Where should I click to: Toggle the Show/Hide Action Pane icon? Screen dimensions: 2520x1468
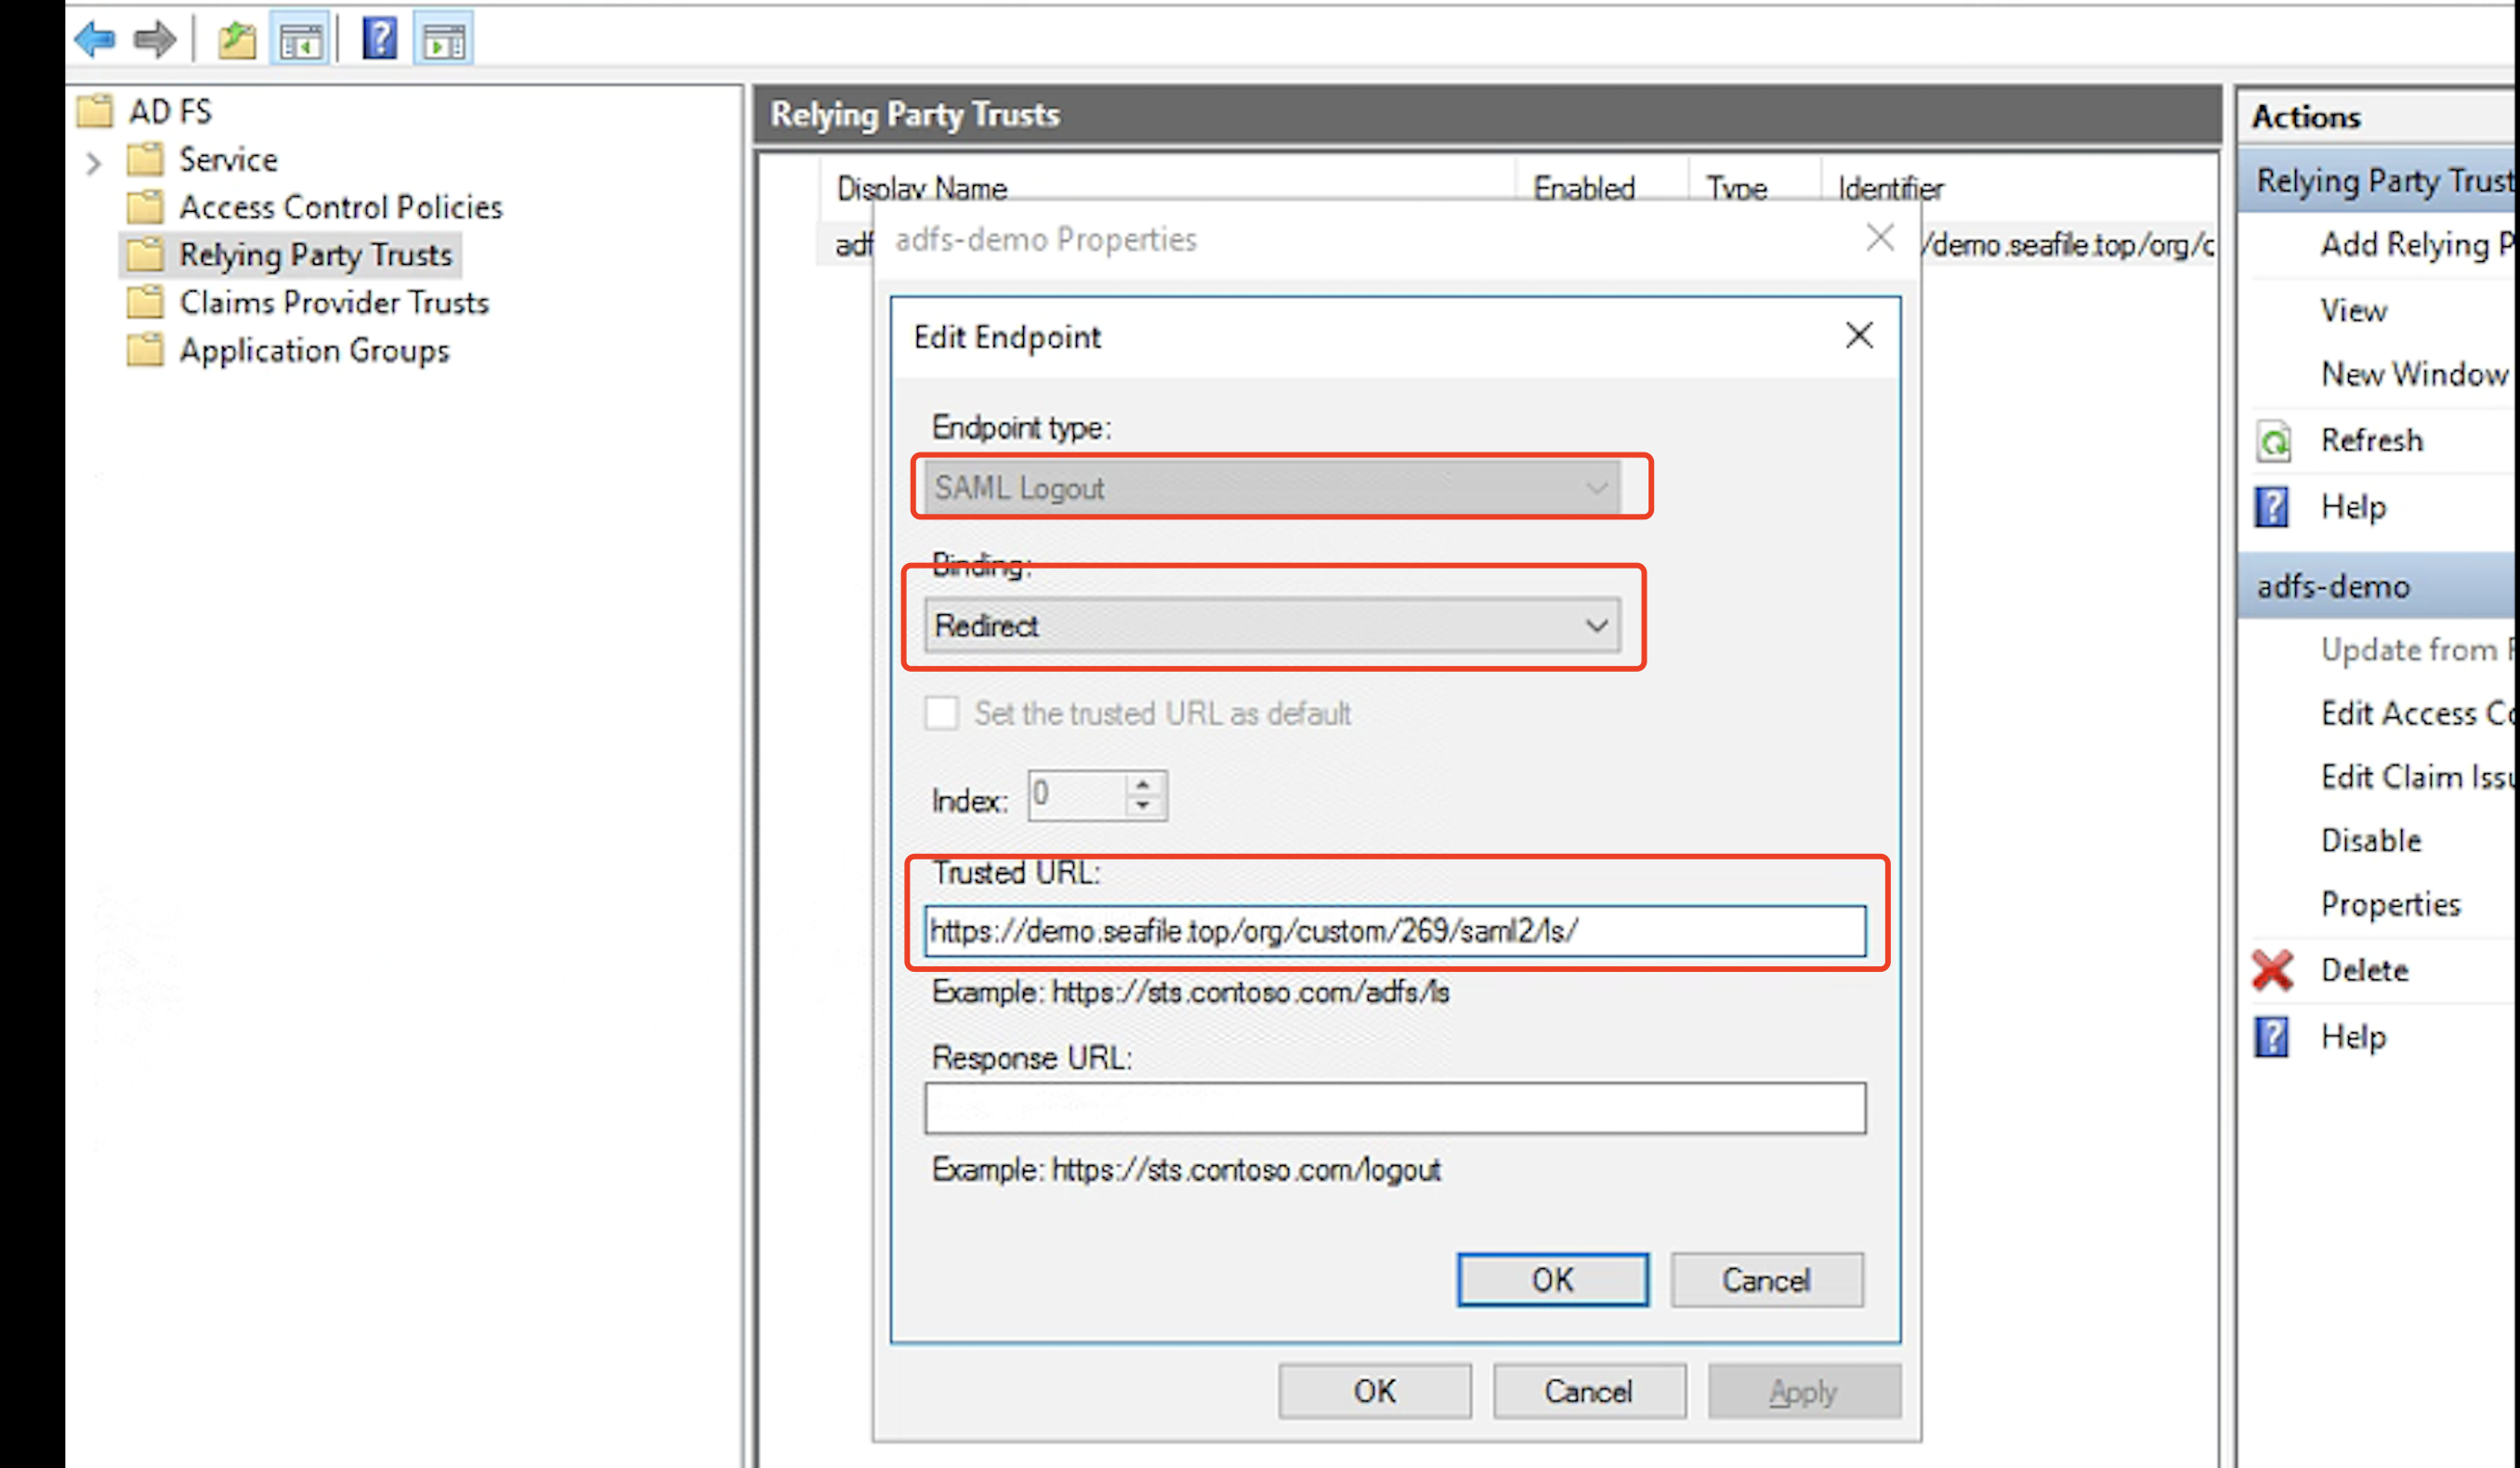click(444, 40)
